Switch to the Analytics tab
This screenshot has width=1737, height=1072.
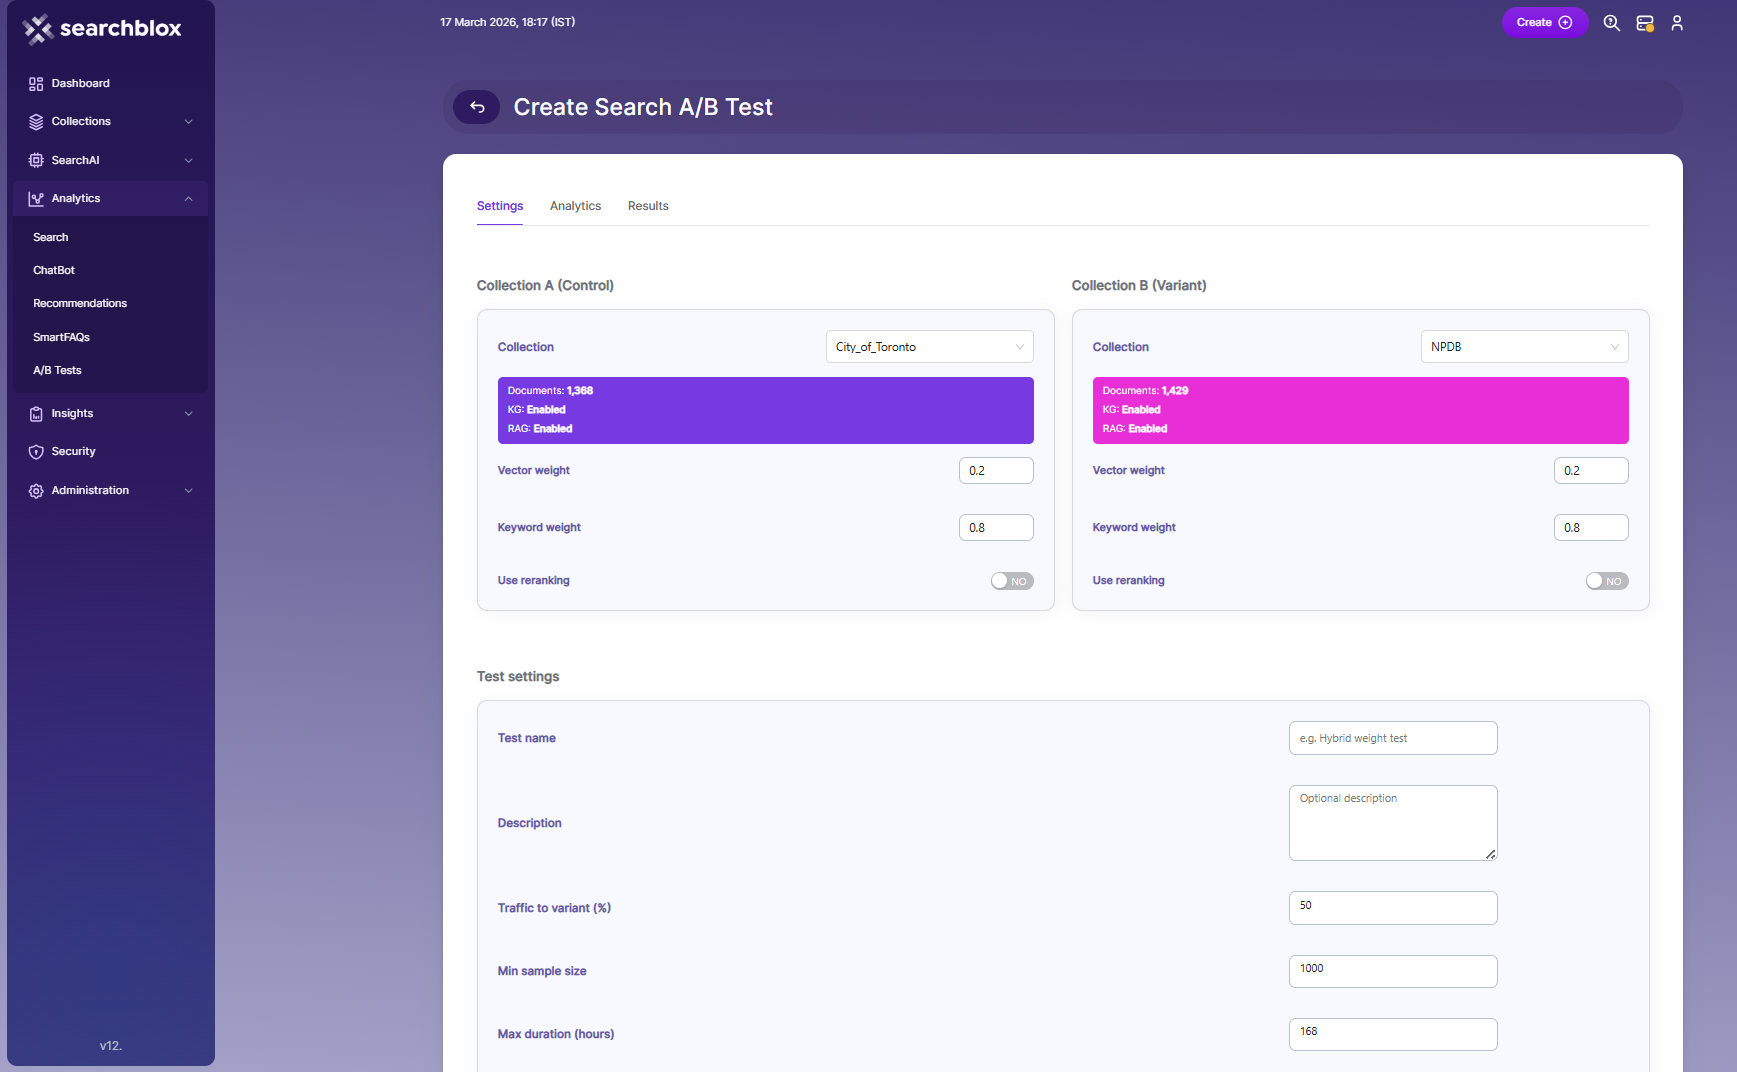575,206
